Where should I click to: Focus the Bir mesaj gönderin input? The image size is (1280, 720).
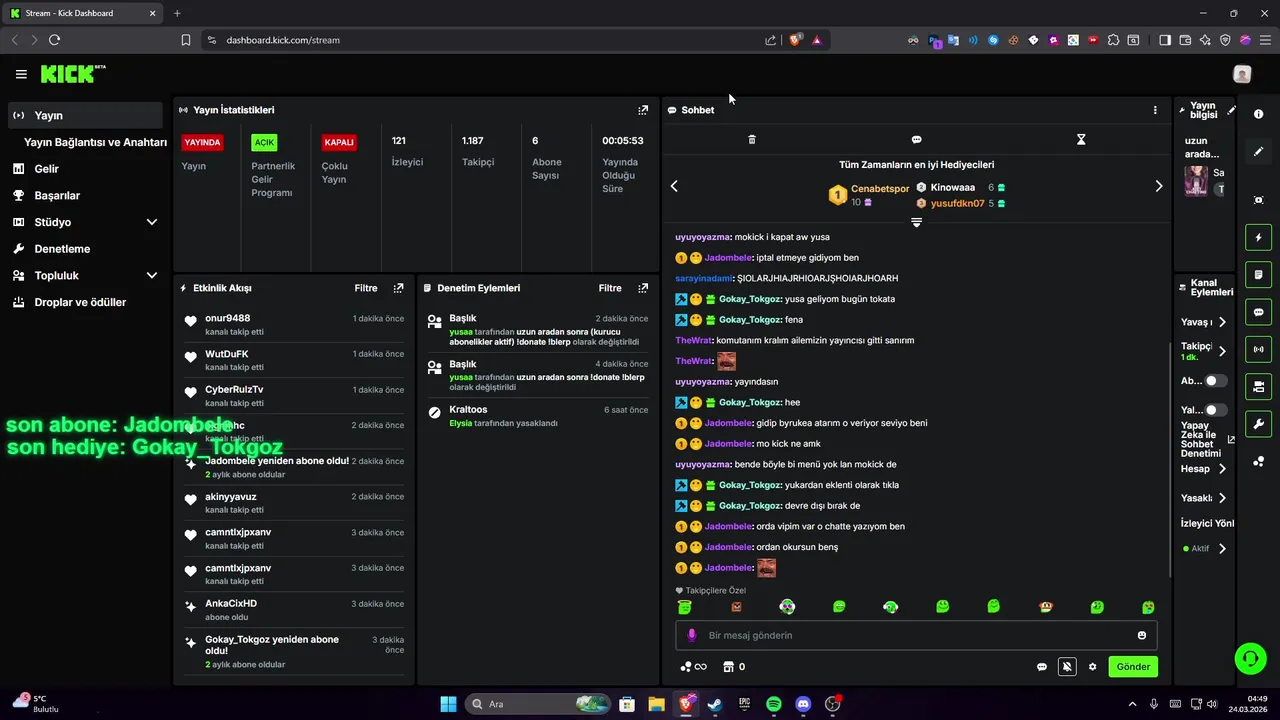pyautogui.click(x=916, y=635)
